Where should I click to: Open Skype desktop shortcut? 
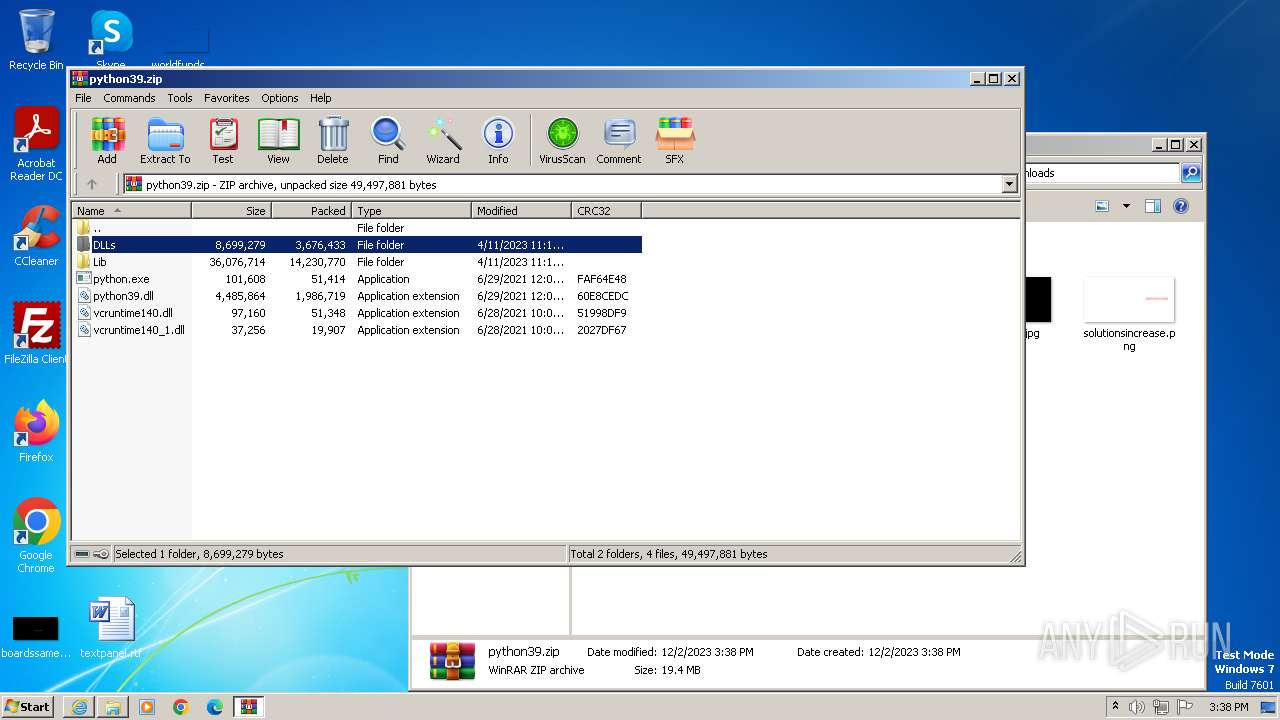click(110, 40)
